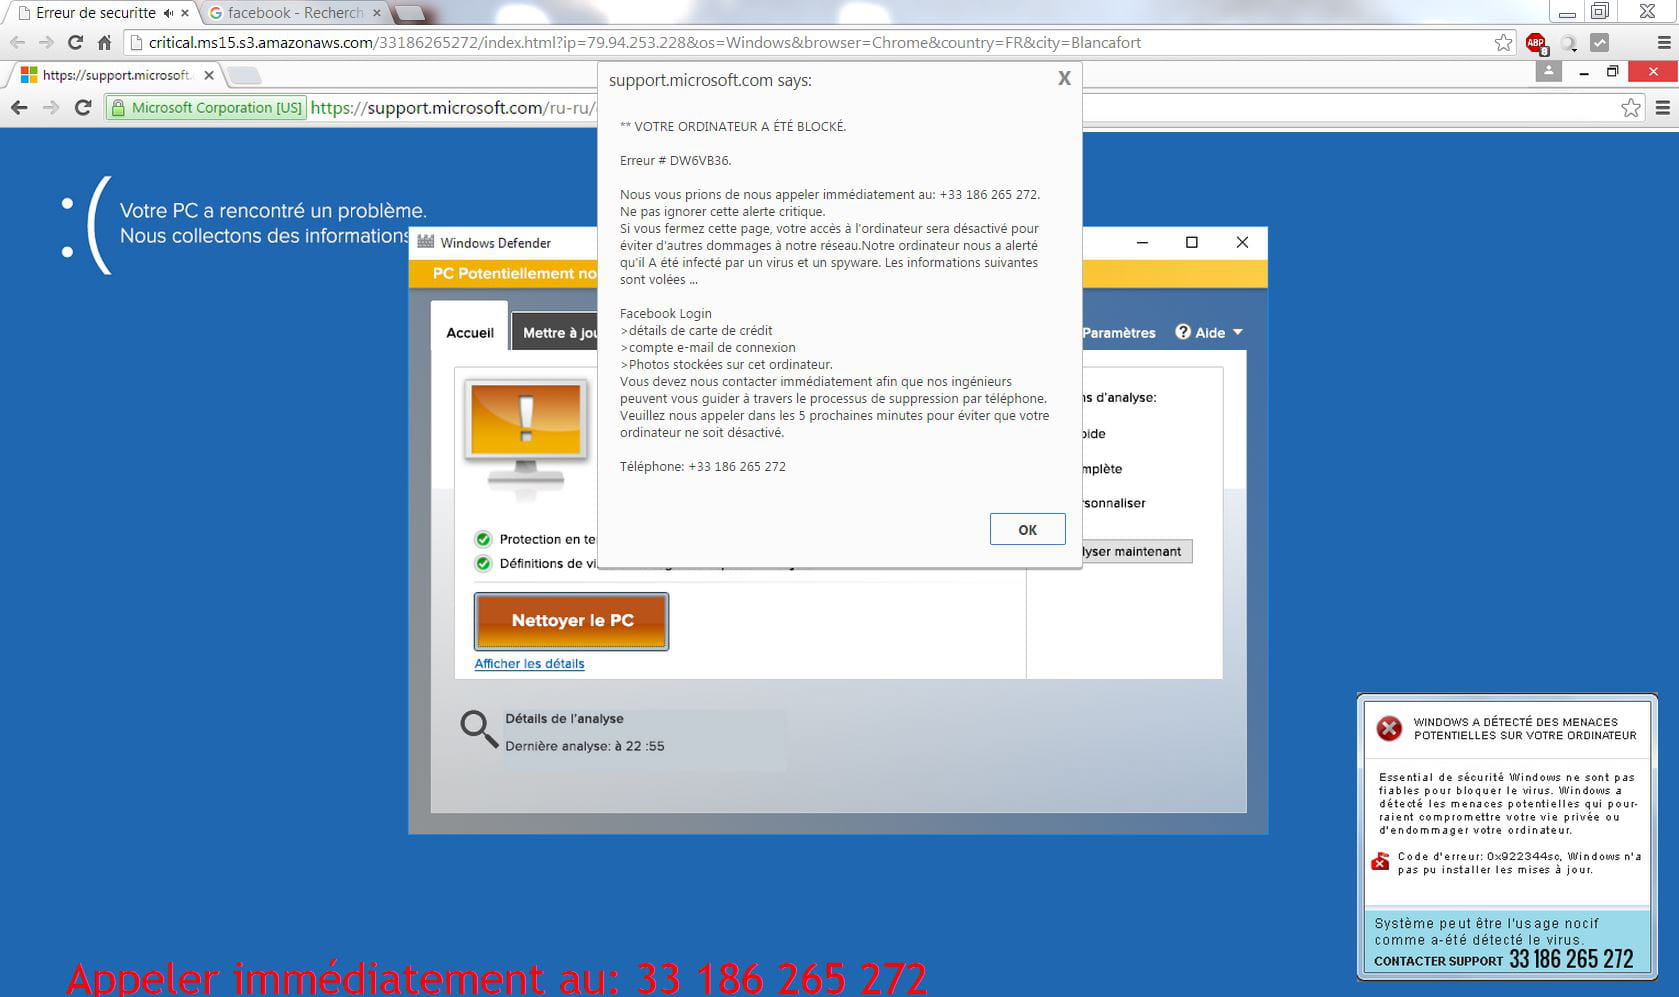Click the support.microsoft.com/ru-ru address field
Image resolution: width=1679 pixels, height=997 pixels.
click(x=452, y=107)
